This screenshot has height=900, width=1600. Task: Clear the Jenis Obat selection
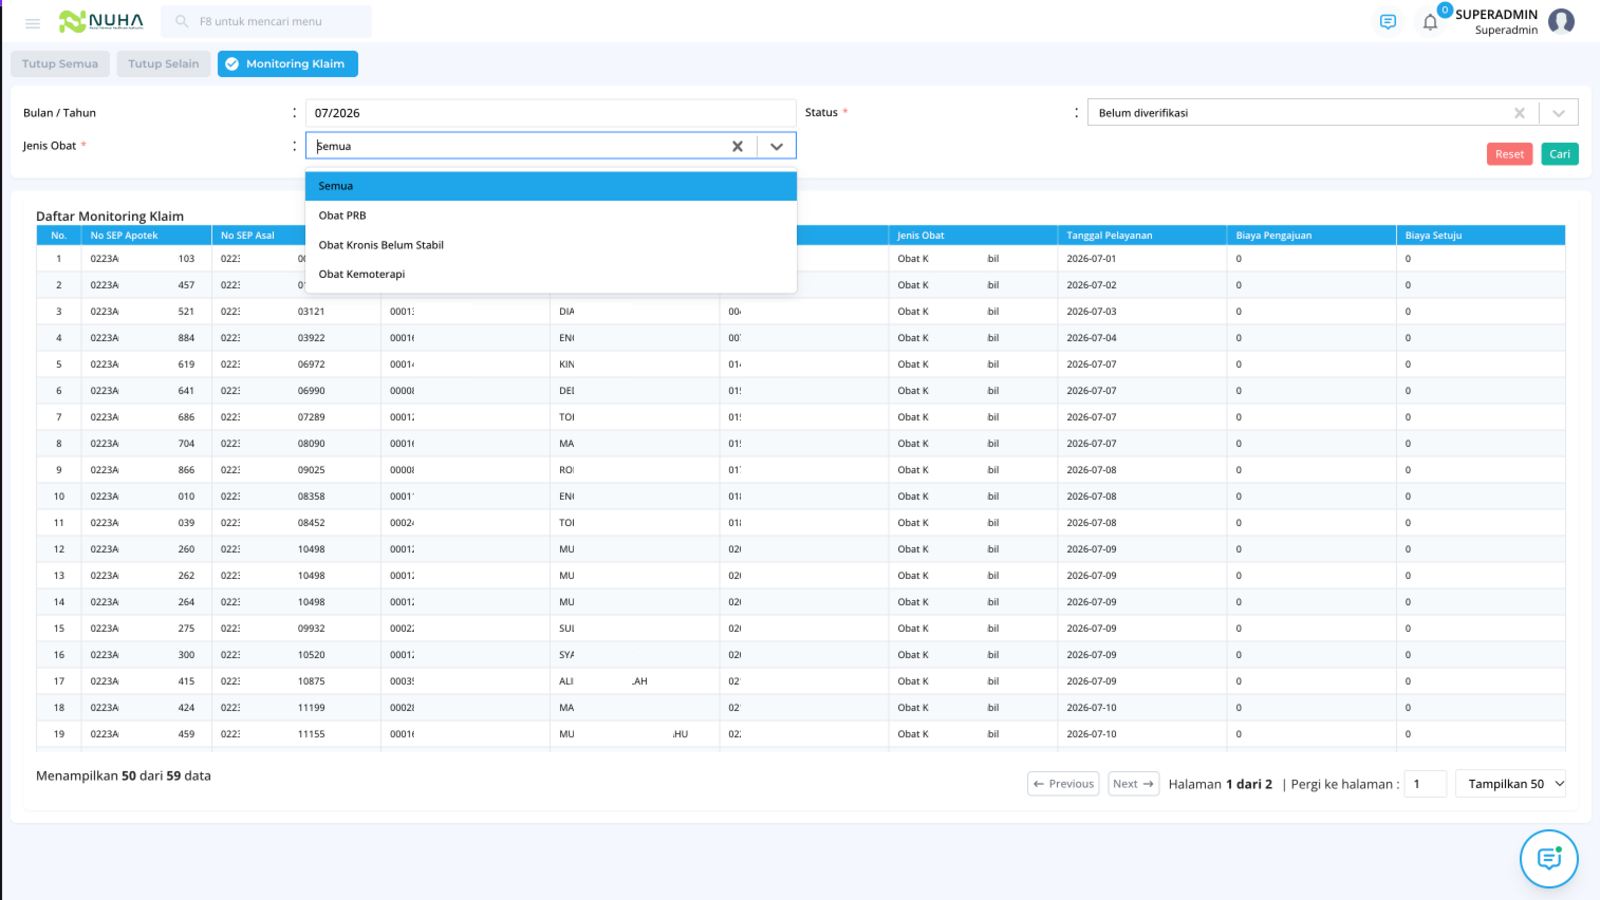(x=737, y=146)
